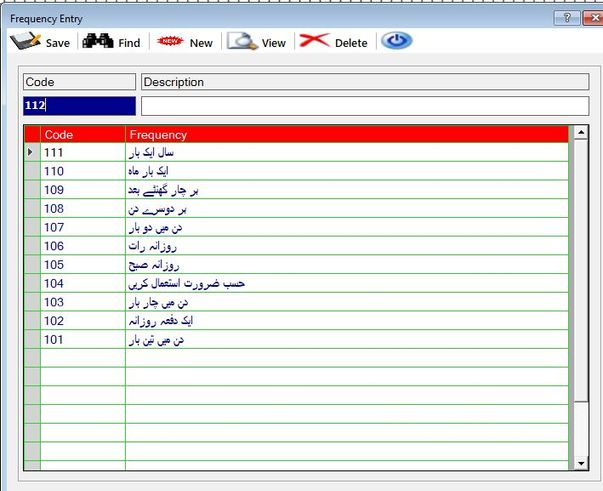Click the vertical scrollbar thumb of grid
Screen dimensions: 603x491
(x=581, y=271)
